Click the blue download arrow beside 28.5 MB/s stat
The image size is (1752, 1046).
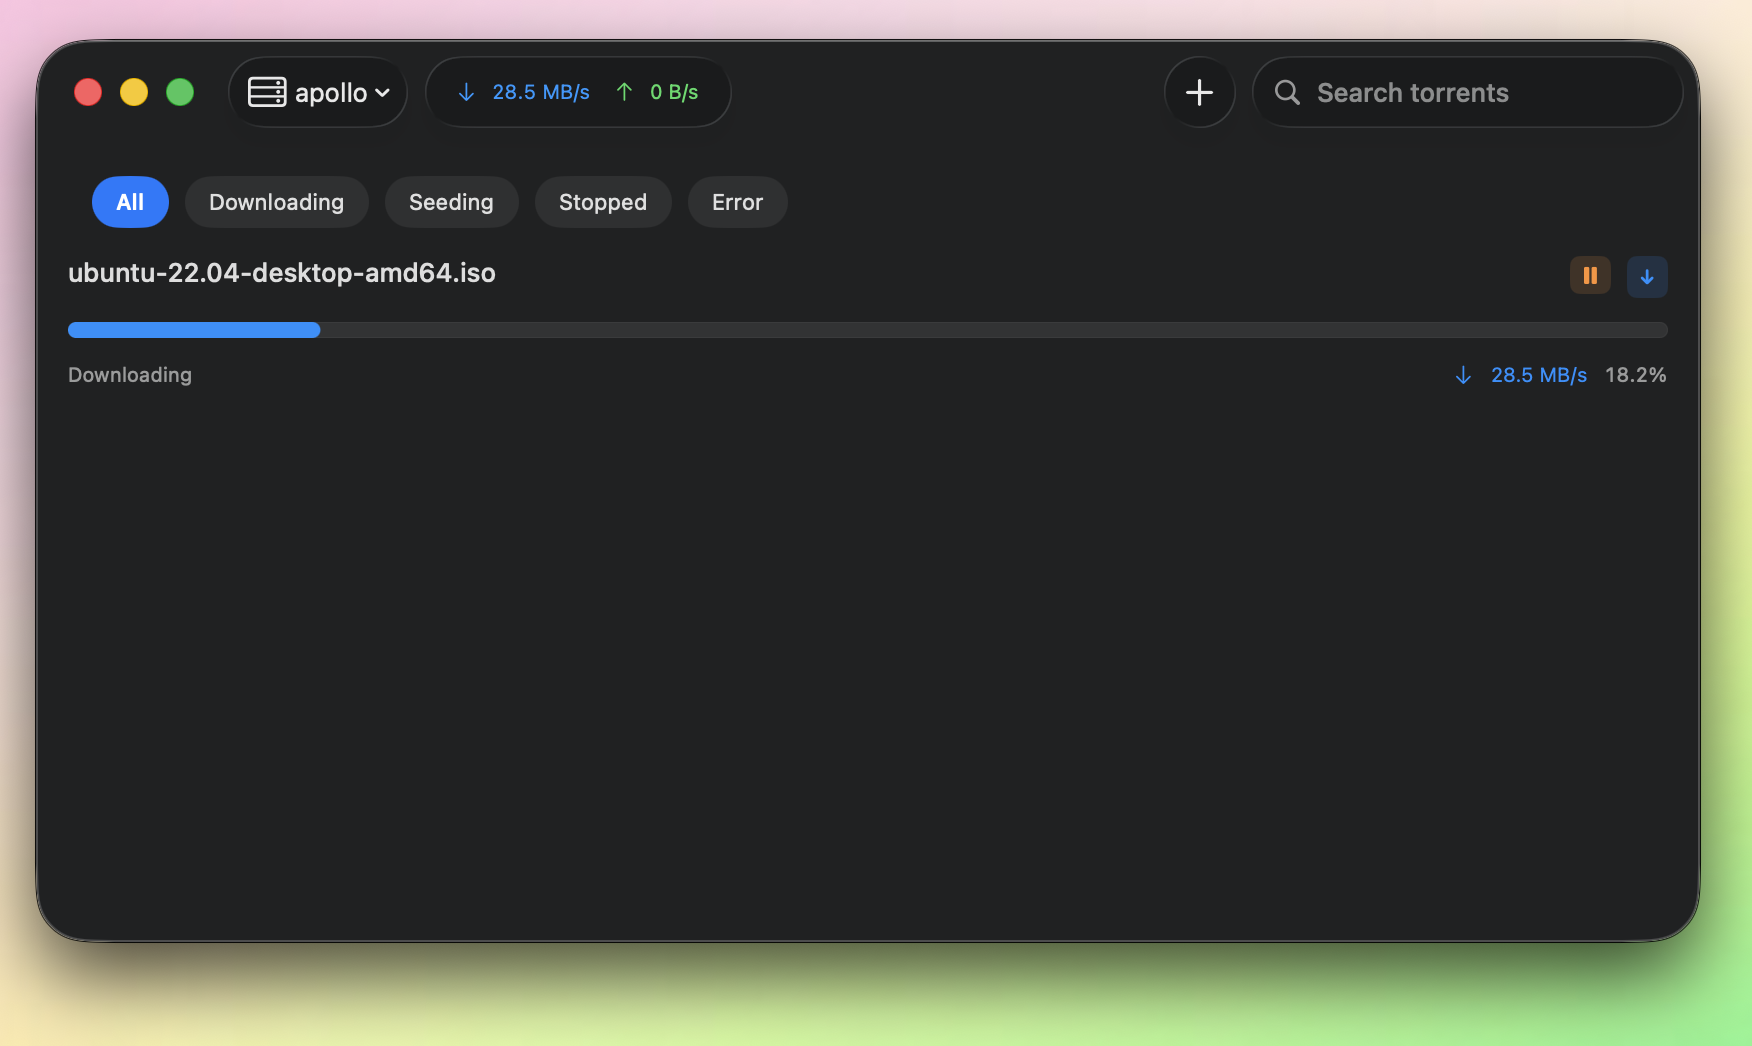click(x=1463, y=375)
